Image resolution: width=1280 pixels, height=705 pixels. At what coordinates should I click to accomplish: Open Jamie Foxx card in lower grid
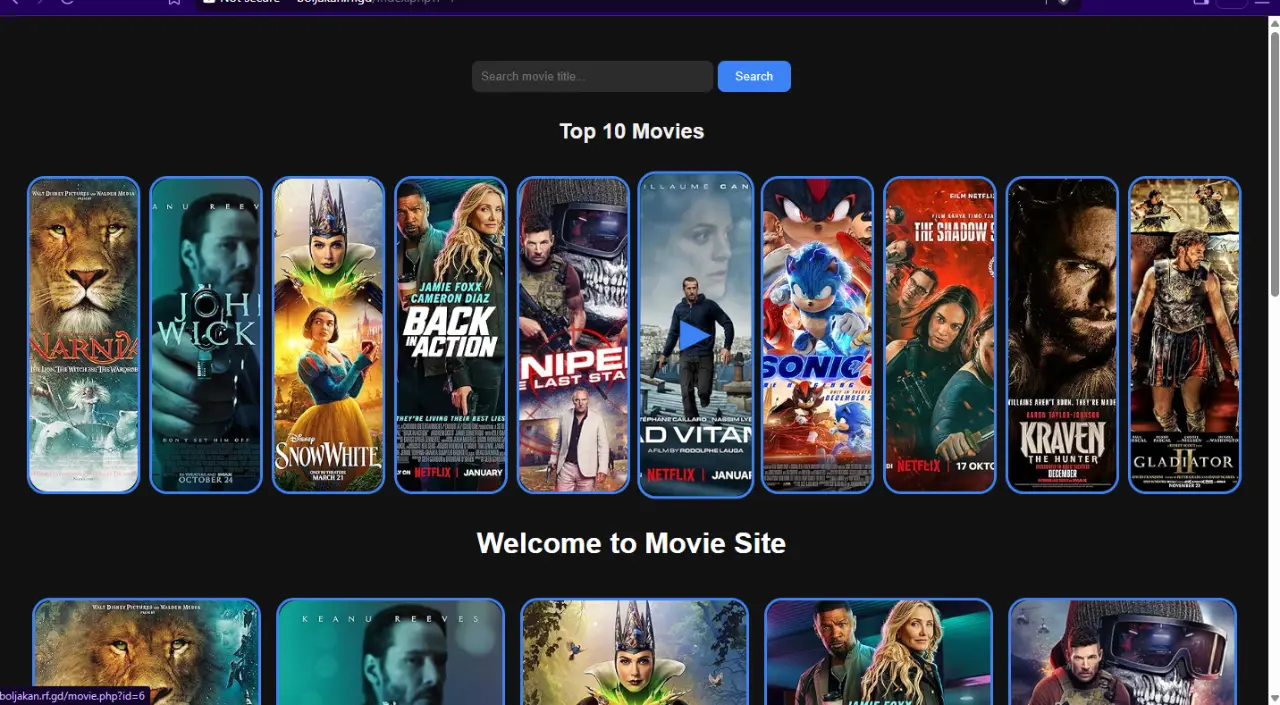click(878, 652)
